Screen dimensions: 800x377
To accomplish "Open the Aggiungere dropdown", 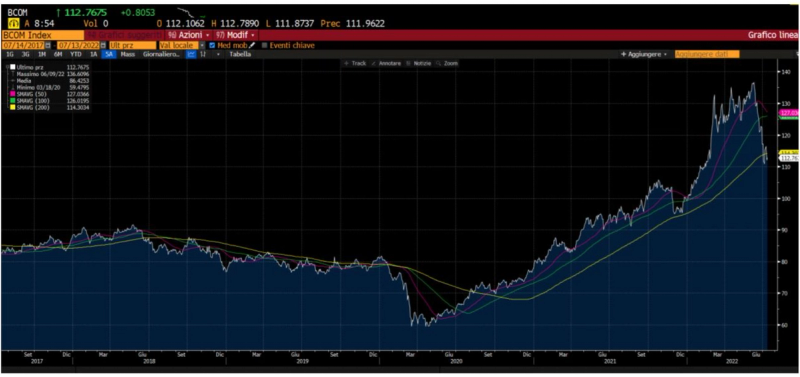I will [x=644, y=54].
